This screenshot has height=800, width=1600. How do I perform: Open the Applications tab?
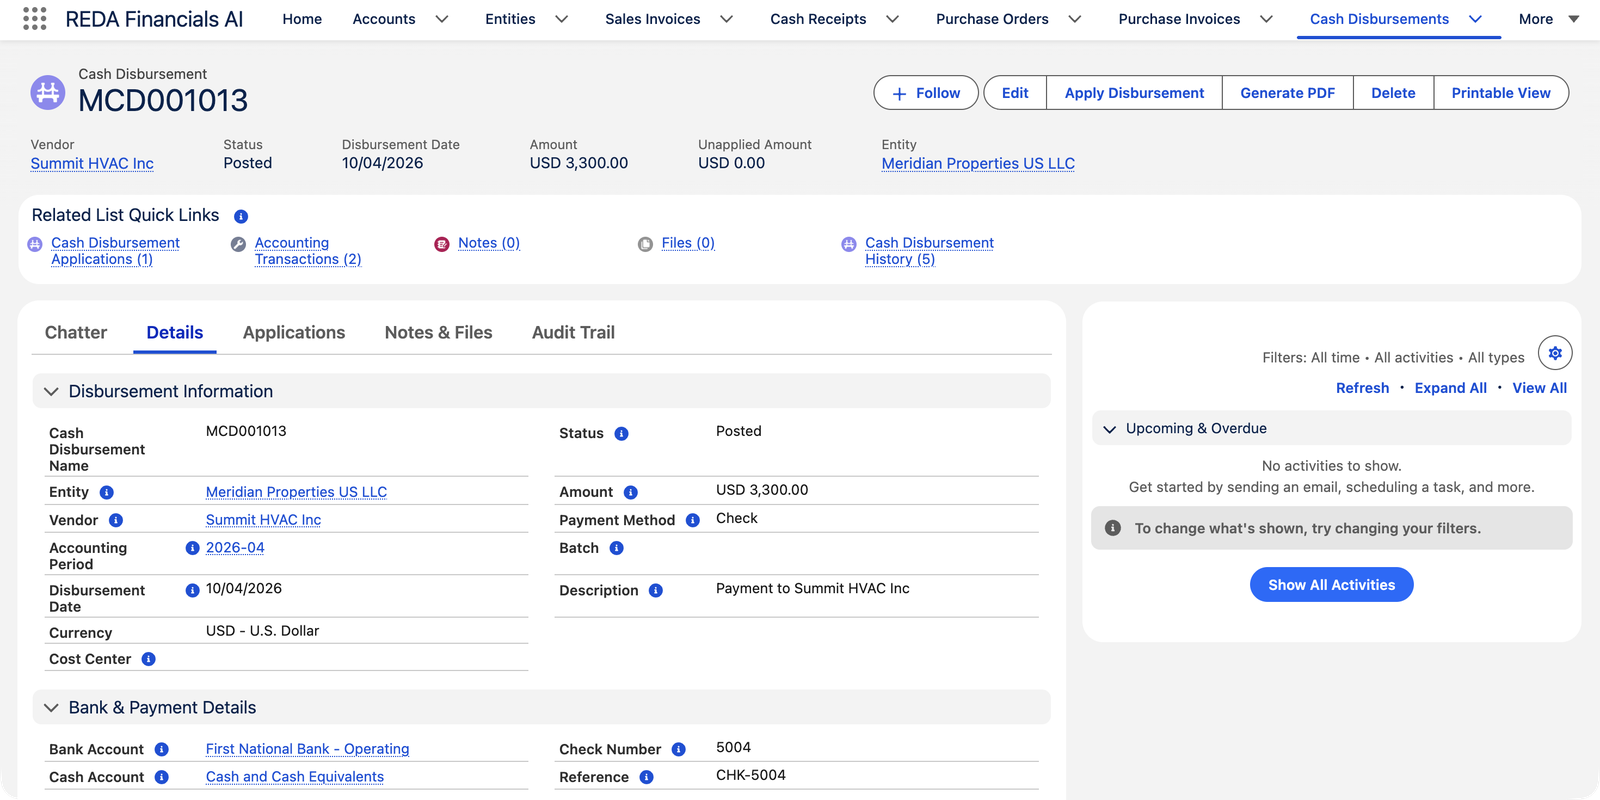coord(294,333)
